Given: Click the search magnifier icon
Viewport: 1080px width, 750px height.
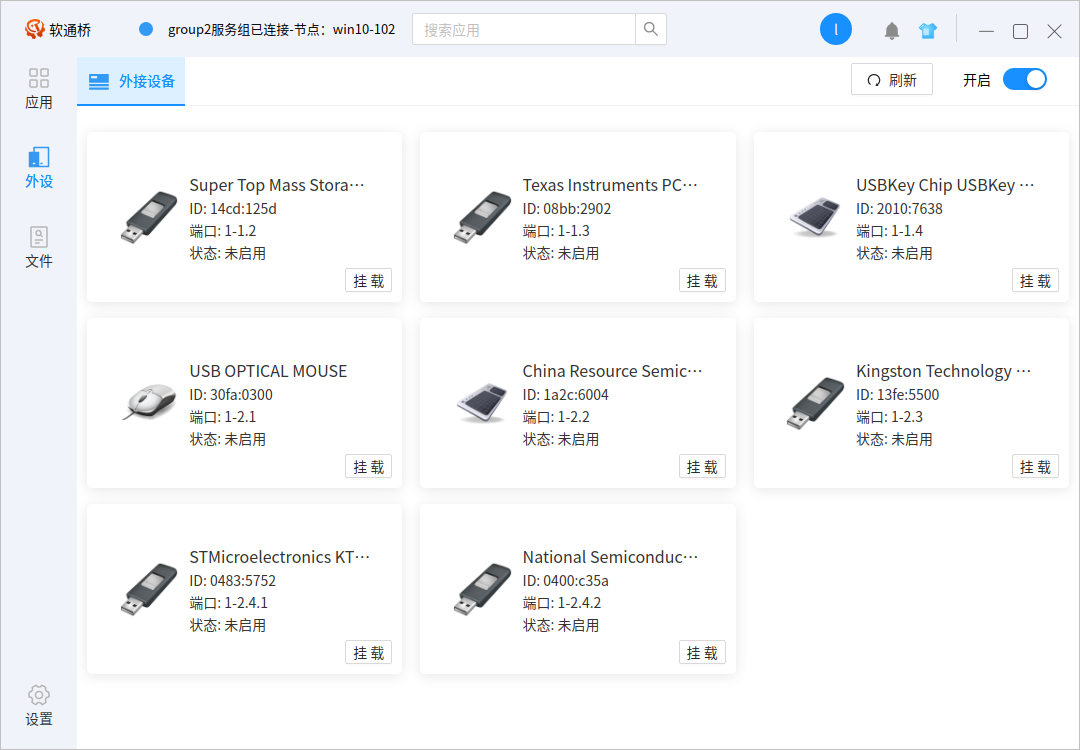Looking at the screenshot, I should pyautogui.click(x=651, y=30).
